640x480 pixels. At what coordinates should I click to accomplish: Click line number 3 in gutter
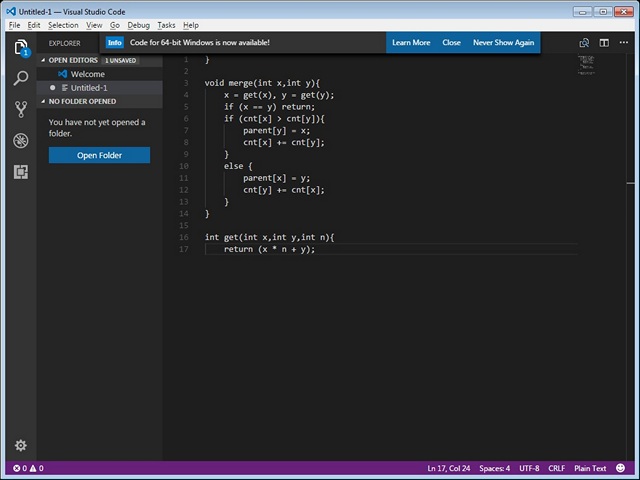[x=186, y=83]
